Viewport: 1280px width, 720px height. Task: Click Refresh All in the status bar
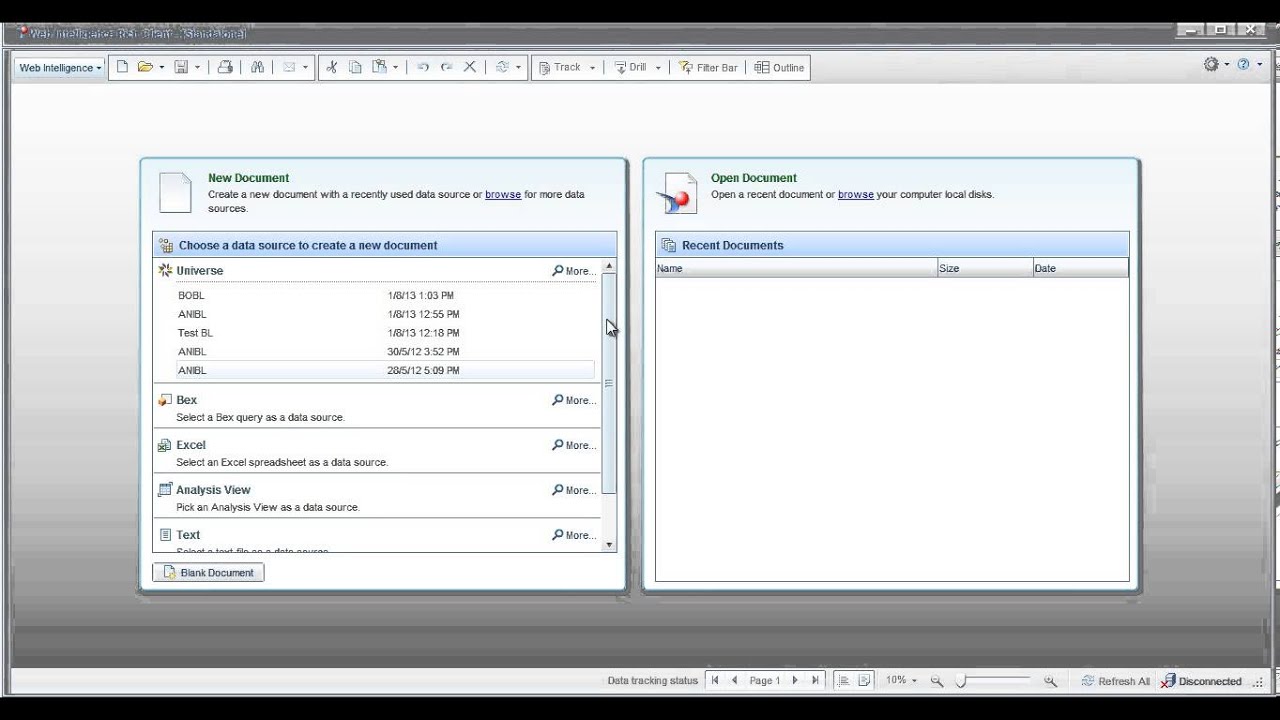1116,681
